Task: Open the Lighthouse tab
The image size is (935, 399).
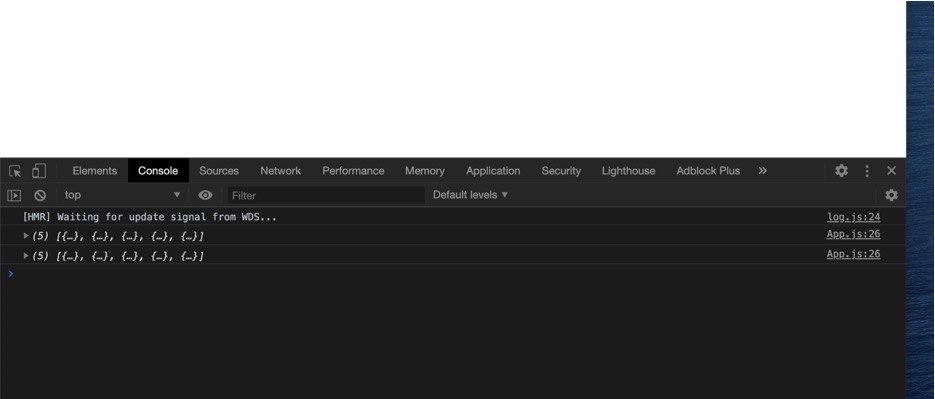Action: click(629, 171)
